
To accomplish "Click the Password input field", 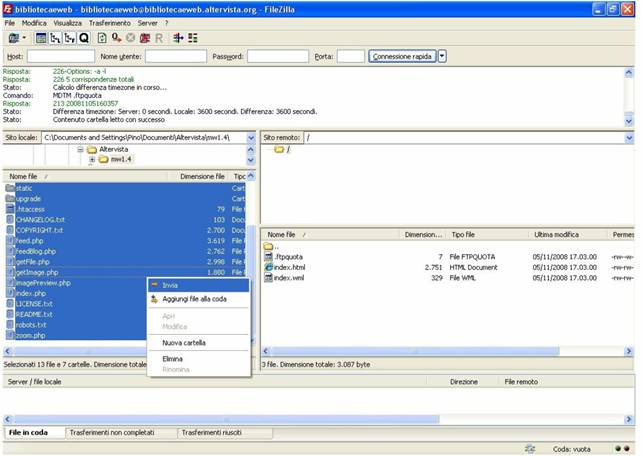I will 278,56.
